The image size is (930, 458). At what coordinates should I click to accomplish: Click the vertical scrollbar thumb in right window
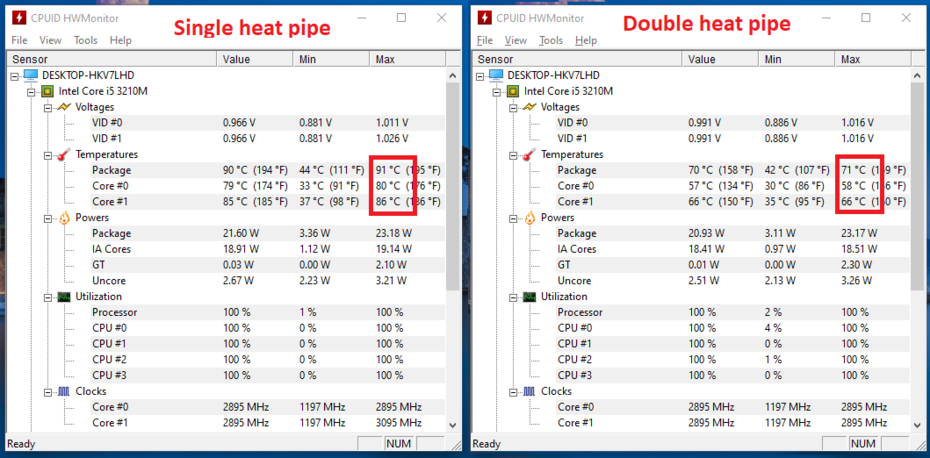[x=918, y=187]
